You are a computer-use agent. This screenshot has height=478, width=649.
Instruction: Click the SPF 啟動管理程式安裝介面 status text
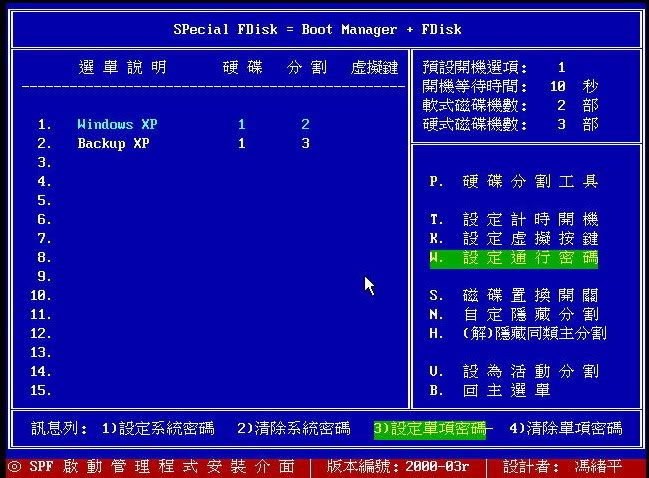click(x=162, y=467)
